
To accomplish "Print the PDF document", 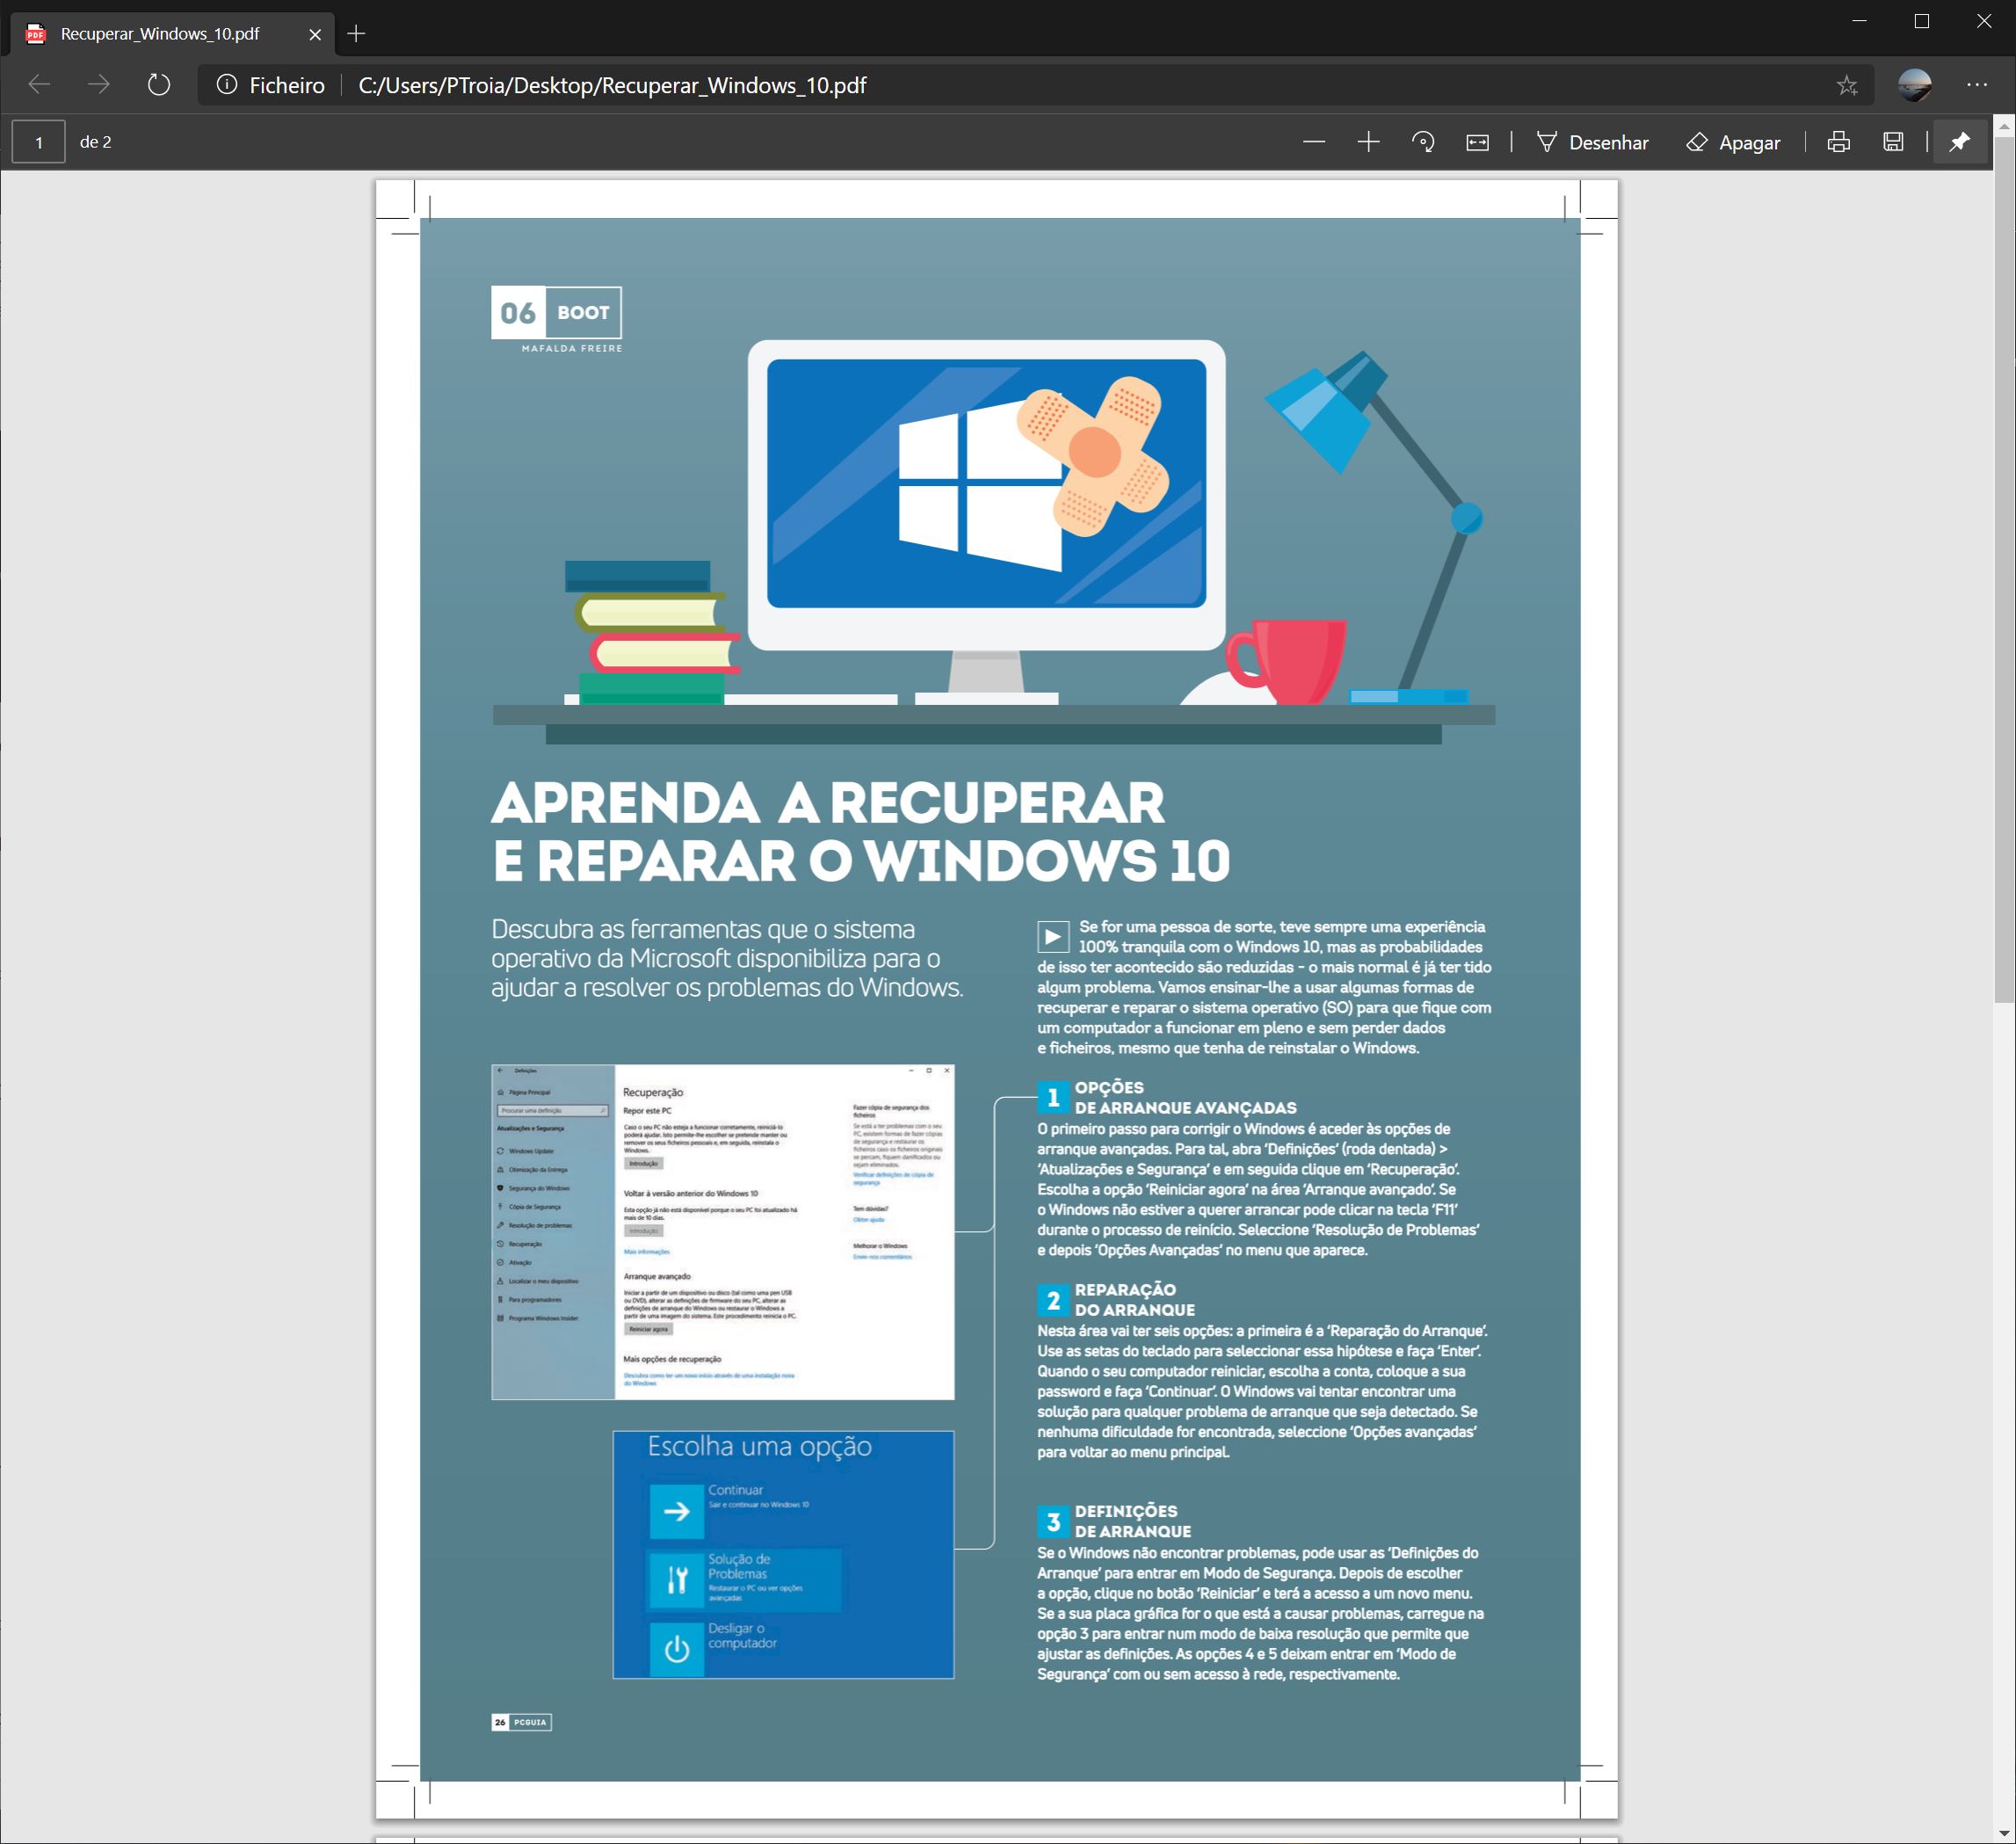I will [1838, 142].
